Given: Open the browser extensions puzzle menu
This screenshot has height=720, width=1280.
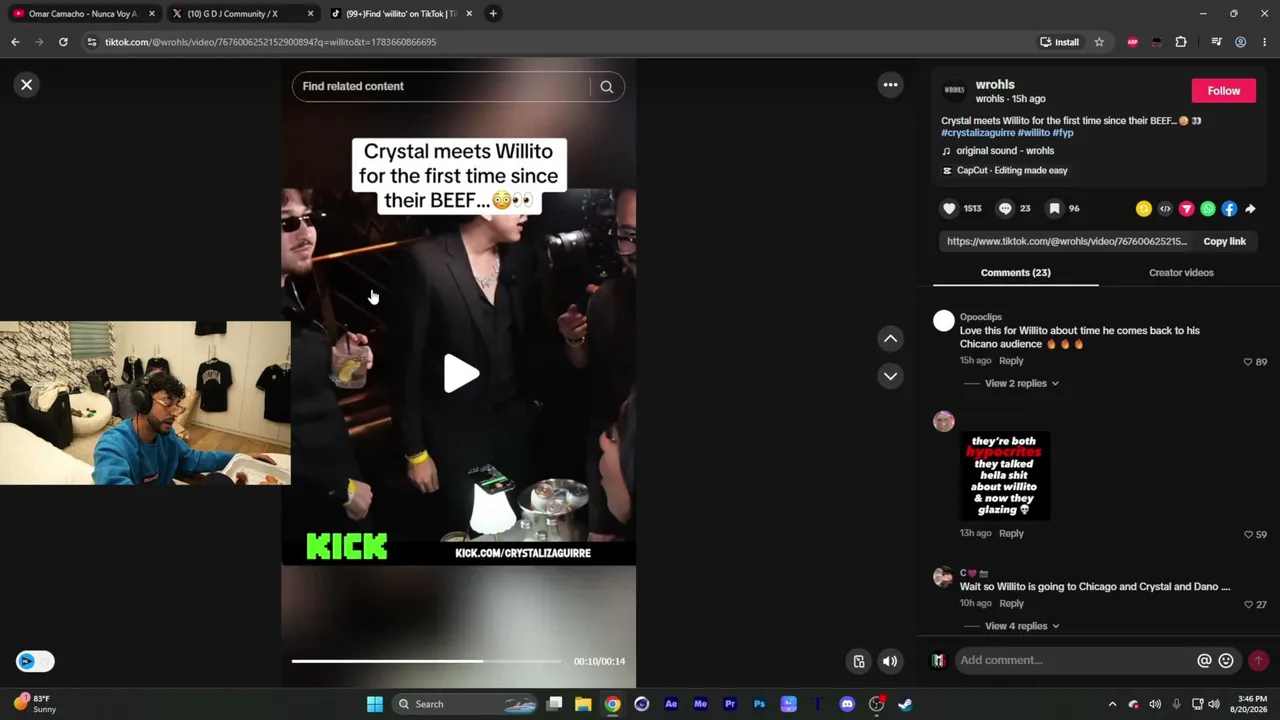Looking at the screenshot, I should pos(1181,42).
